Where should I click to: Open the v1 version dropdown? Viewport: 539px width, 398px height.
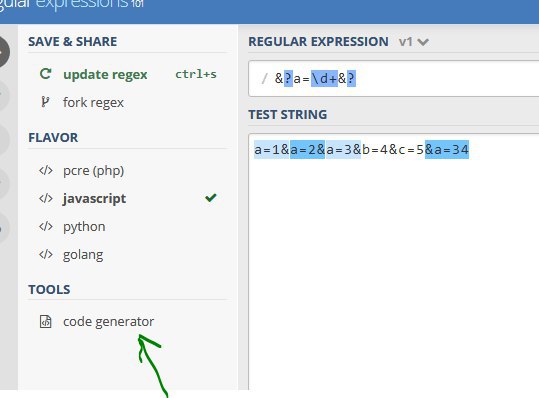[414, 42]
